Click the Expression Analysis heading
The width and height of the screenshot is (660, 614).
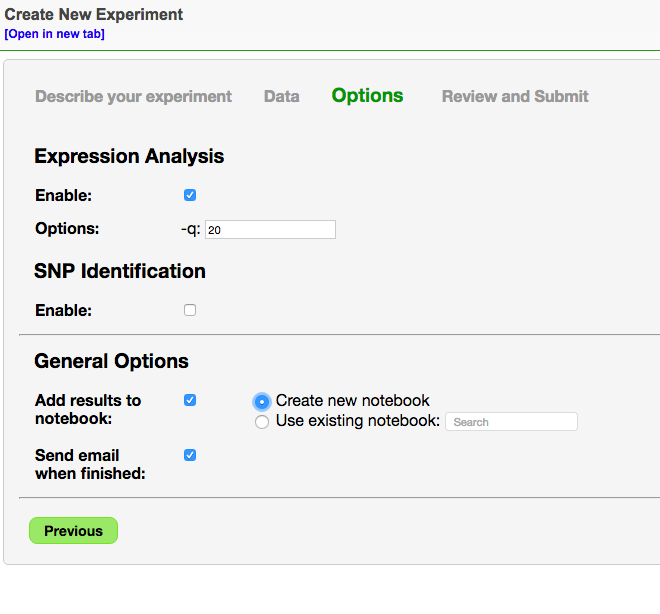point(129,156)
